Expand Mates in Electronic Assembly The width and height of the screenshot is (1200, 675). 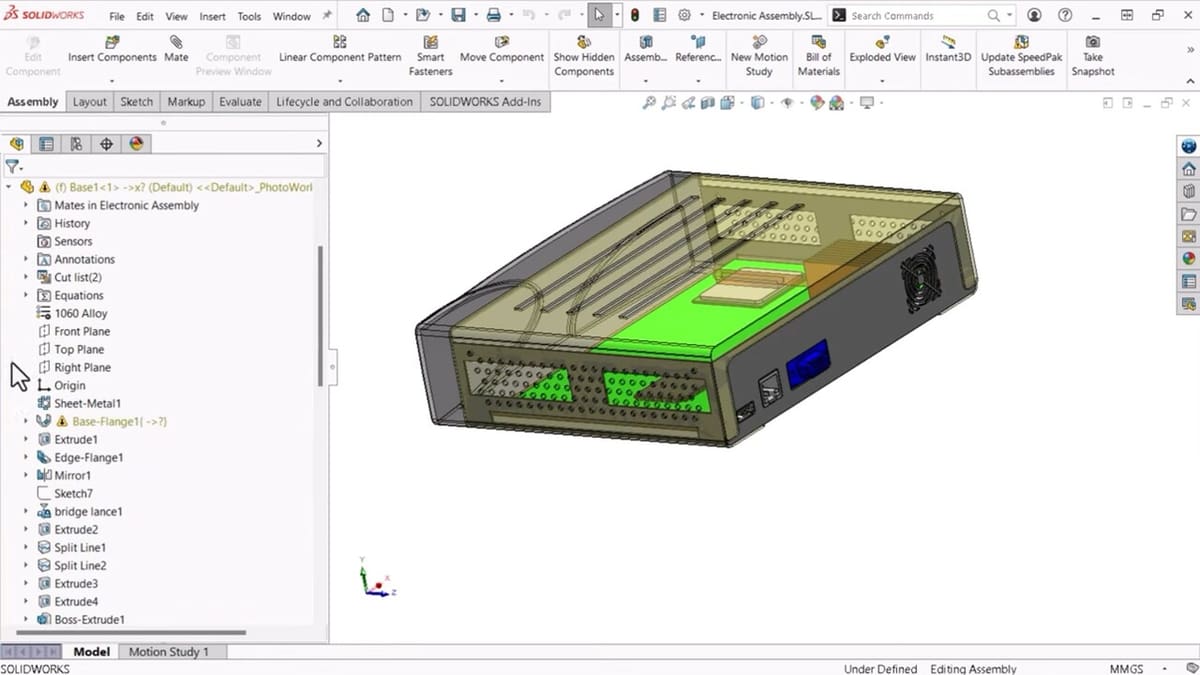[x=26, y=205]
